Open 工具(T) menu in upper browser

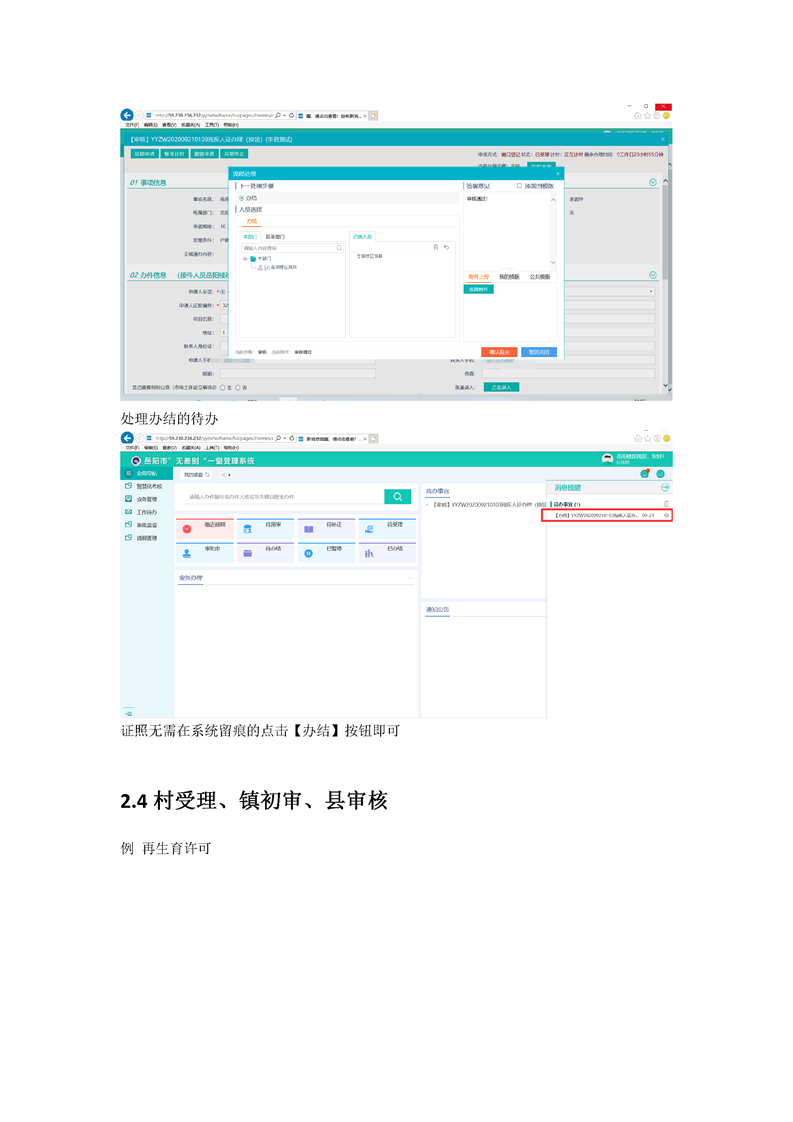tap(213, 125)
